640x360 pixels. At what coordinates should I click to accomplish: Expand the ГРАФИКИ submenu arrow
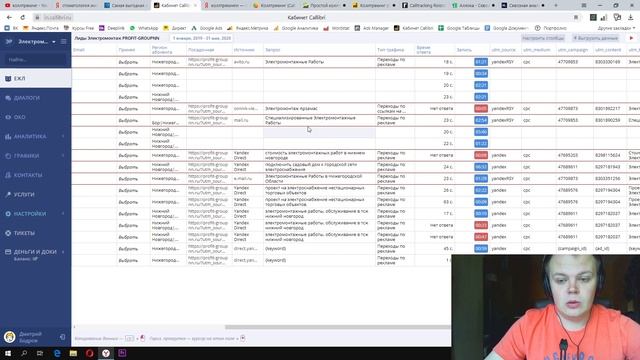coord(63,156)
